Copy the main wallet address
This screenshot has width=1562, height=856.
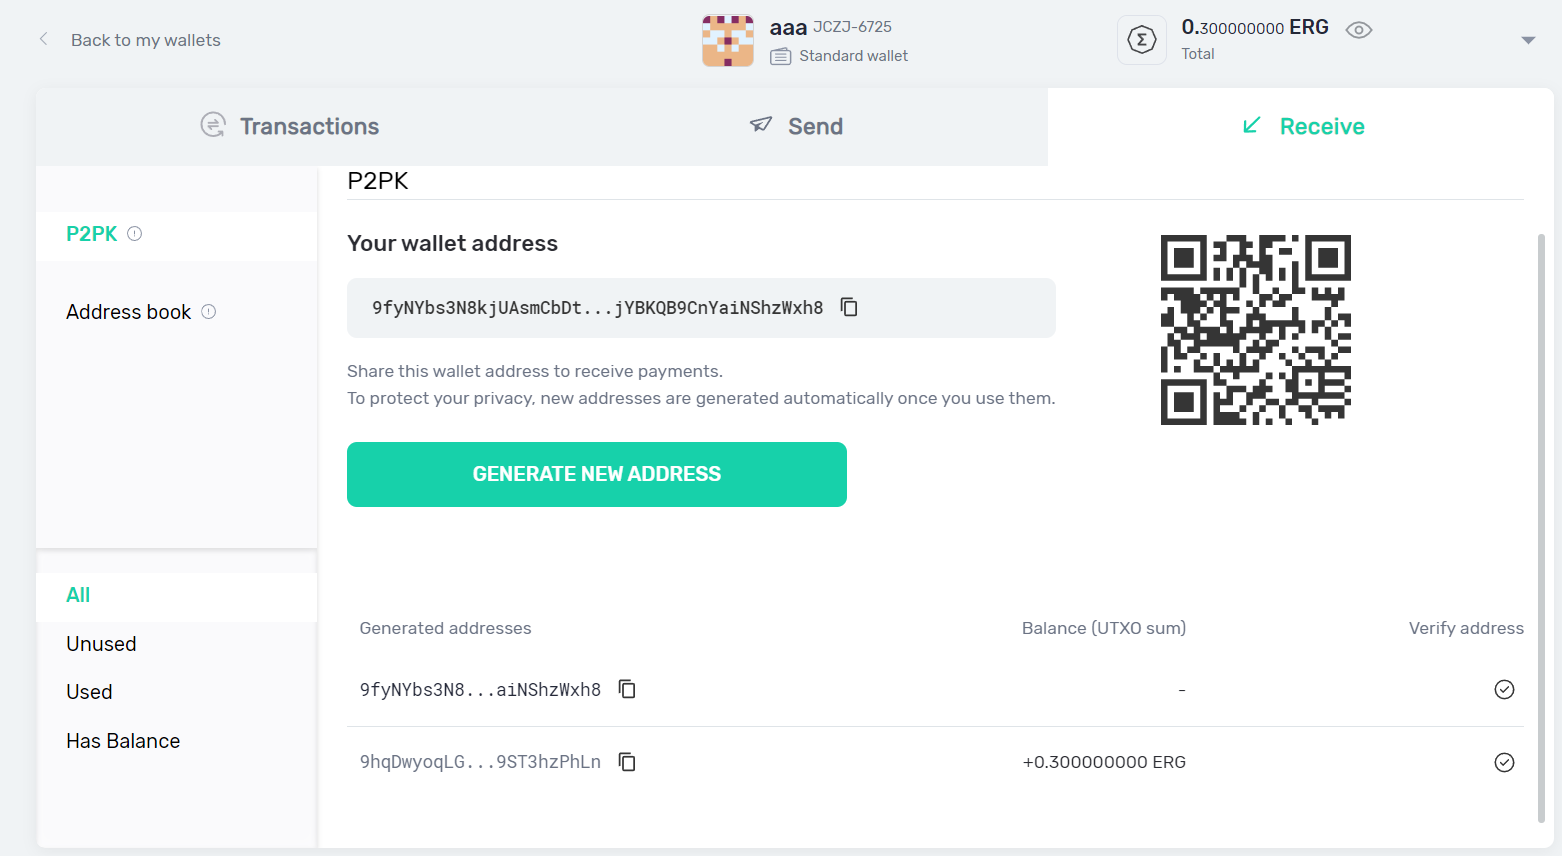tap(849, 307)
